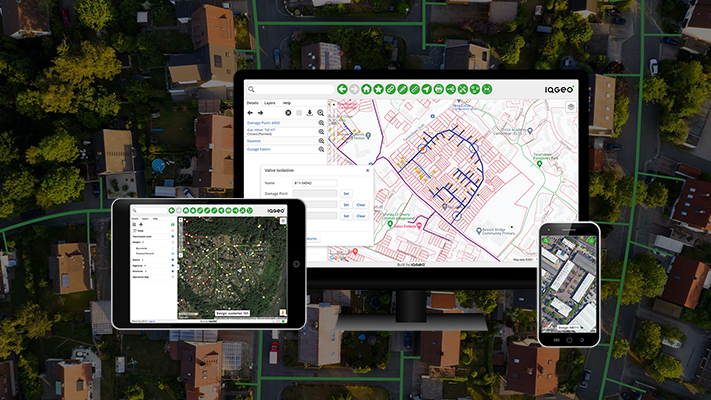Switch to the Layers tab on monitor
This screenshot has height=400, width=711.
(269, 103)
